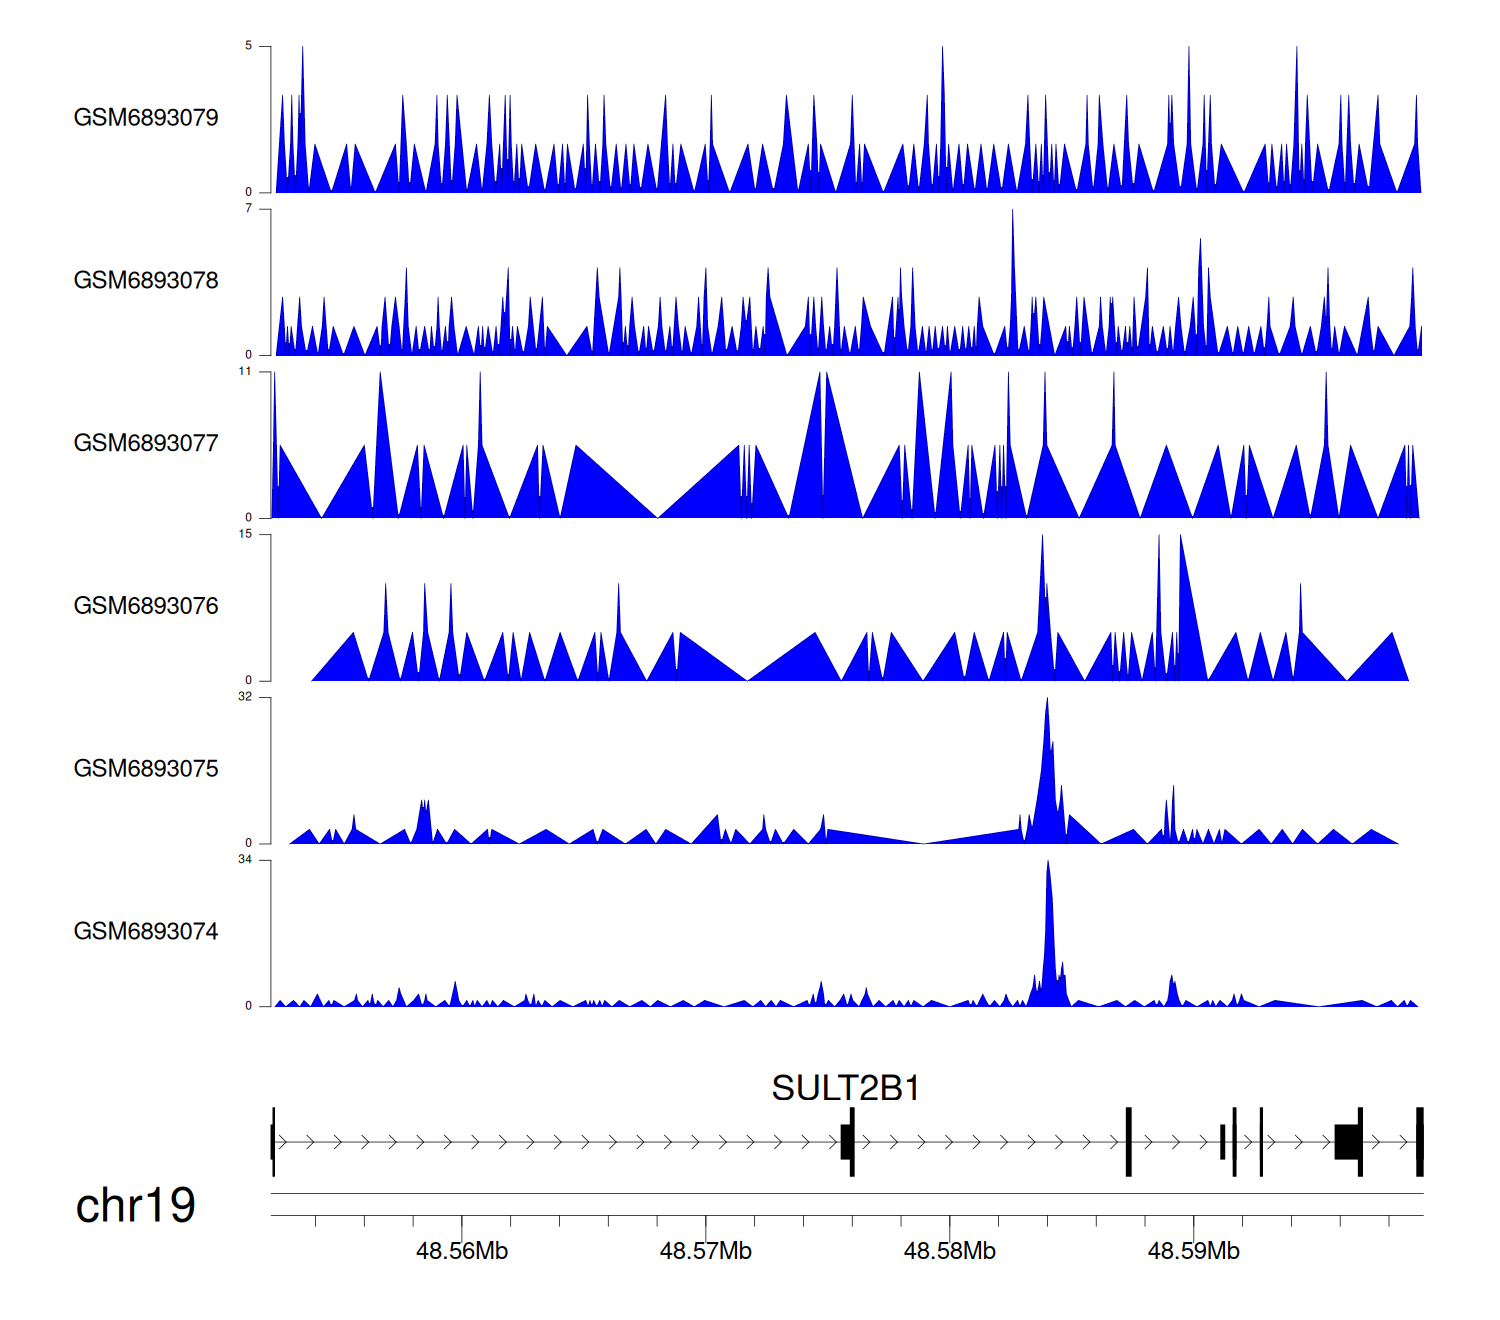Click the last exon of SULT2B1 gene

[x=1419, y=1141]
